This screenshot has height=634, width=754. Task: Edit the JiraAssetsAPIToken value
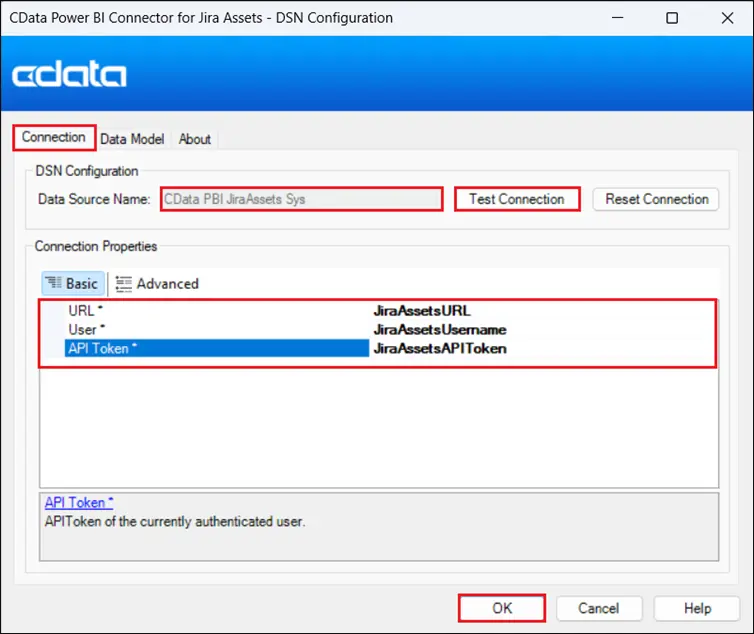[x=440, y=348]
